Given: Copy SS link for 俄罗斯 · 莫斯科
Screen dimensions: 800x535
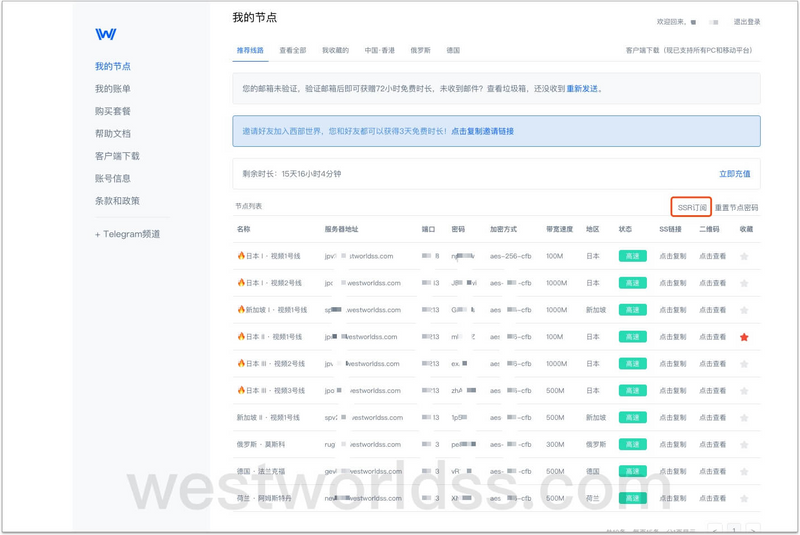Looking at the screenshot, I should pyautogui.click(x=672, y=445).
